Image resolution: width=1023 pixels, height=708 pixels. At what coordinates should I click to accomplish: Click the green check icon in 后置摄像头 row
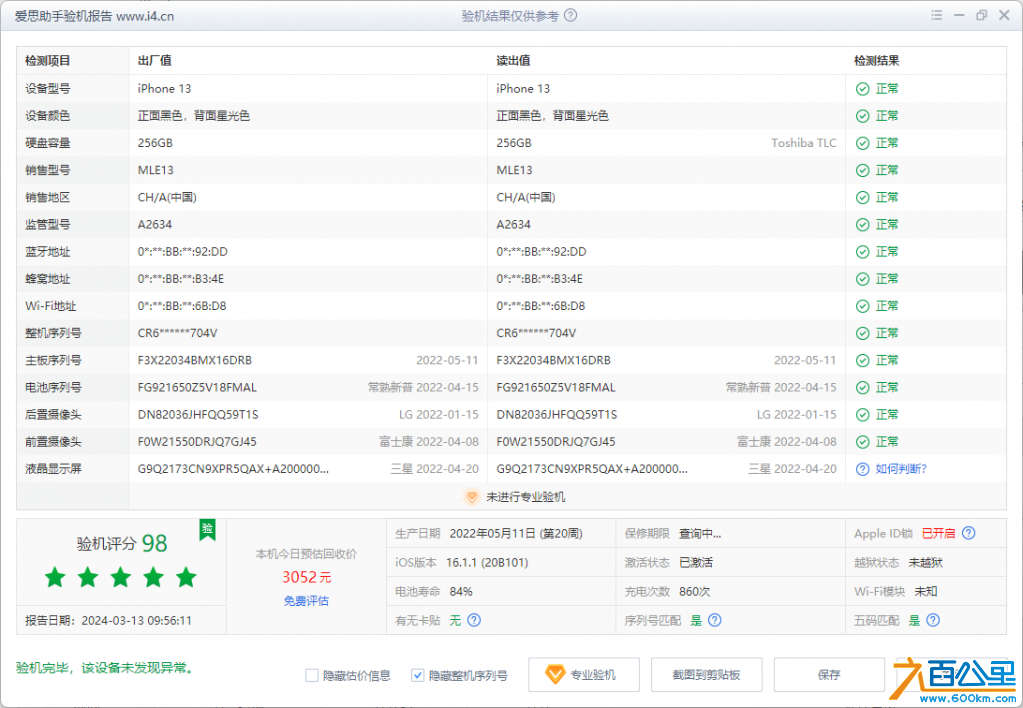pos(863,415)
